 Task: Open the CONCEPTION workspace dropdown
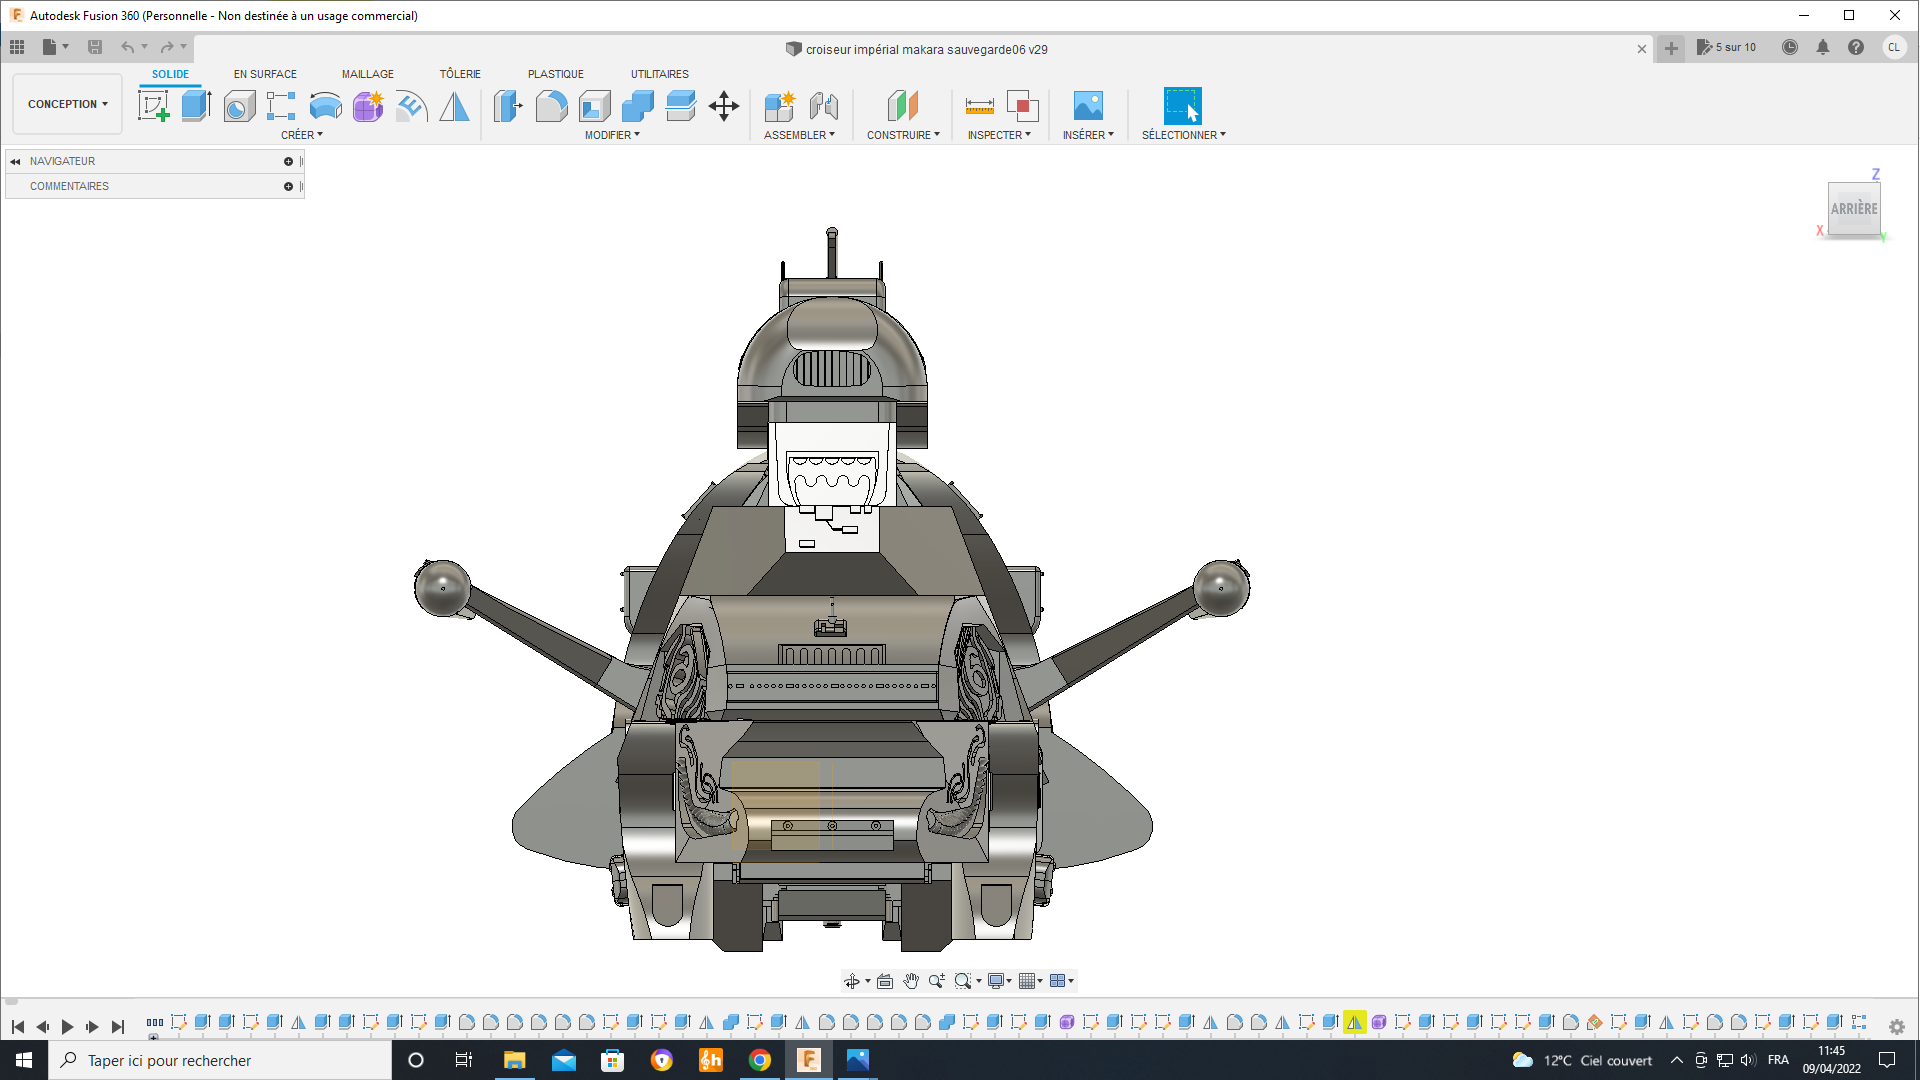(x=67, y=104)
